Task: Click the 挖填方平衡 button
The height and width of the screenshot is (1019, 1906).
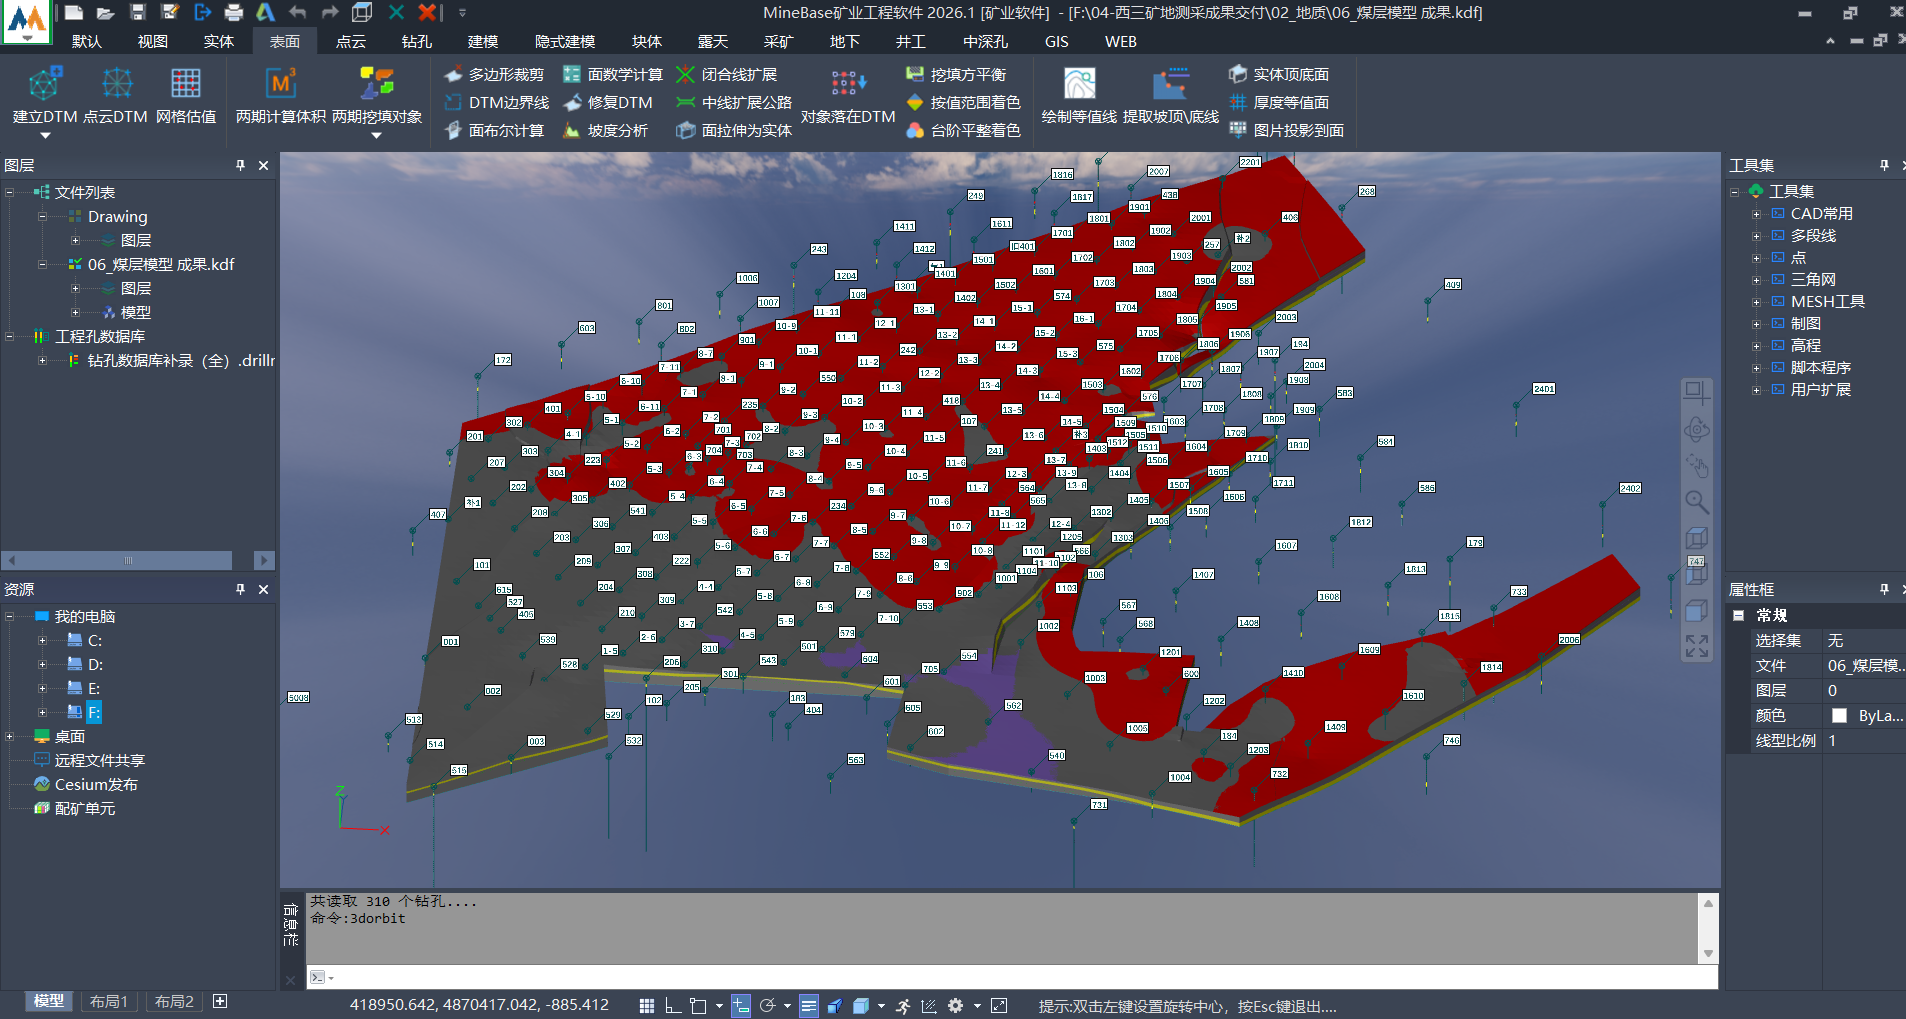Action: pos(956,75)
